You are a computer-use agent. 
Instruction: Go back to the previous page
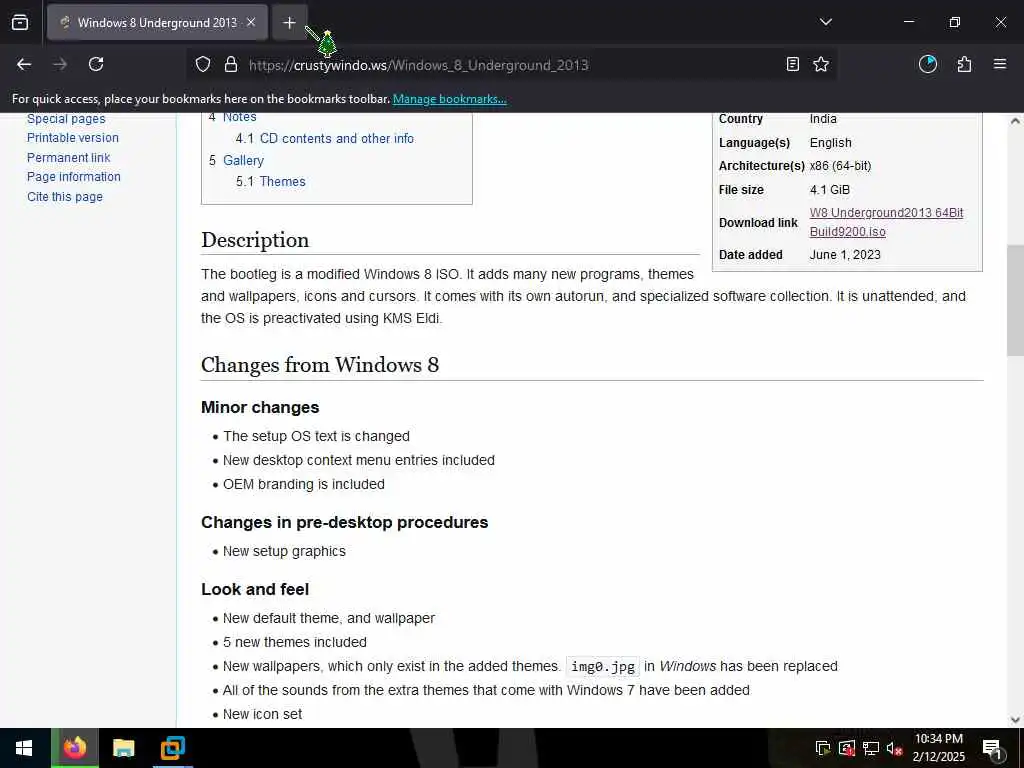click(24, 64)
